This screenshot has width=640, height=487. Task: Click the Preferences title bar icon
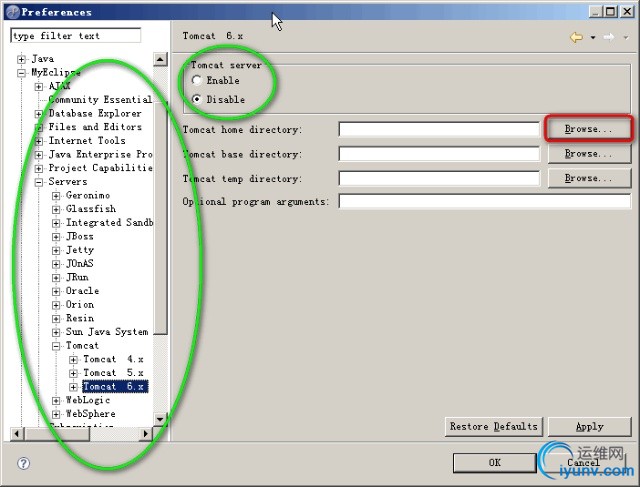click(13, 12)
